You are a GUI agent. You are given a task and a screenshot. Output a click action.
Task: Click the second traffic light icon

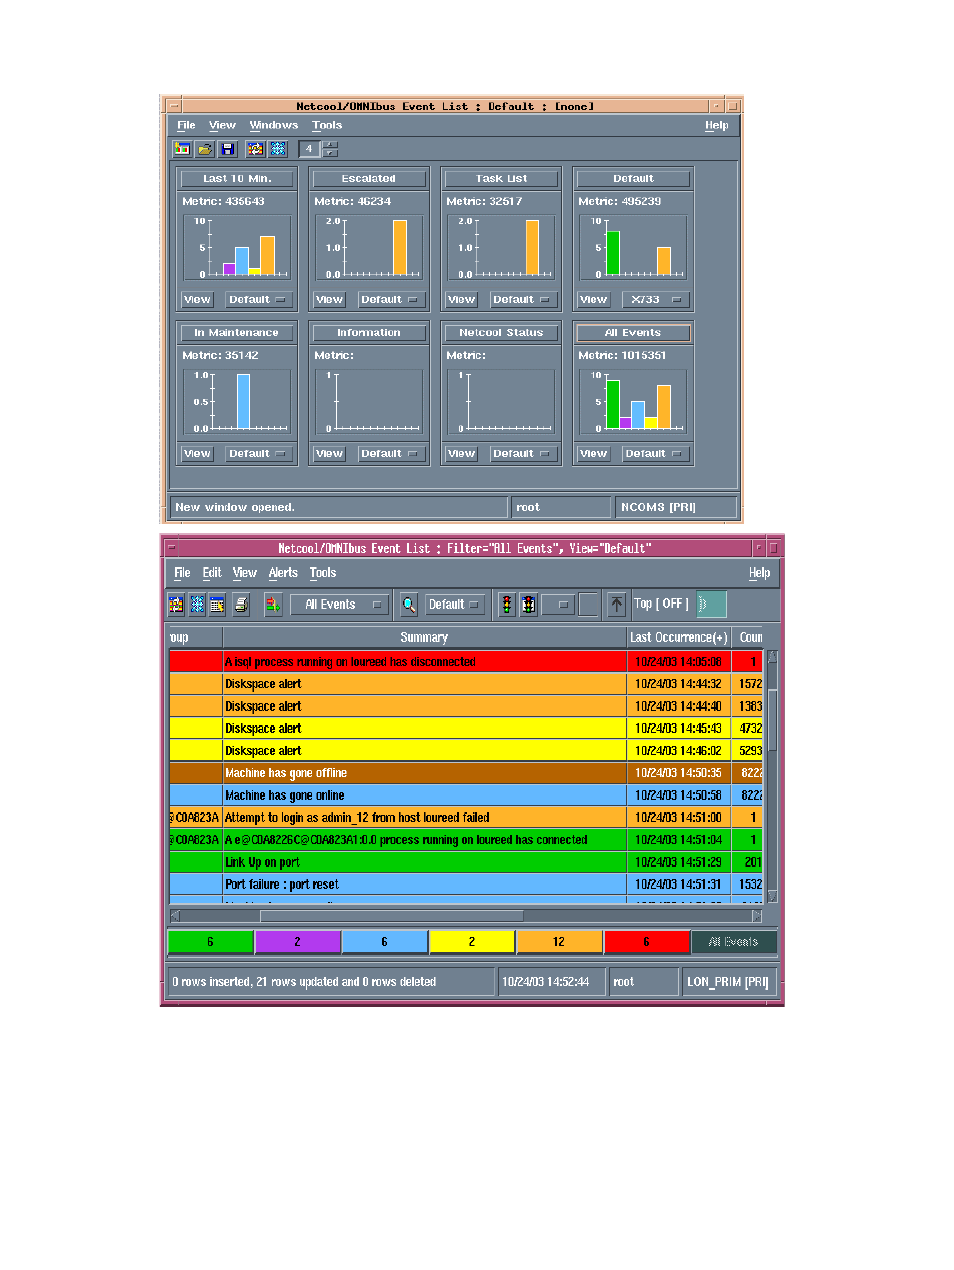coord(528,604)
